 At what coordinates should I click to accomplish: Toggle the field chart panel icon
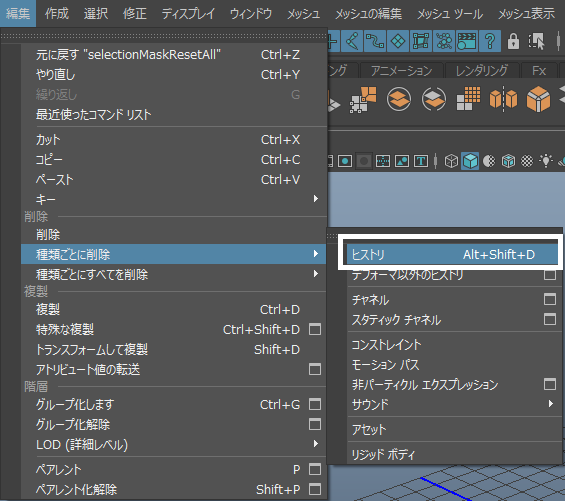383,161
